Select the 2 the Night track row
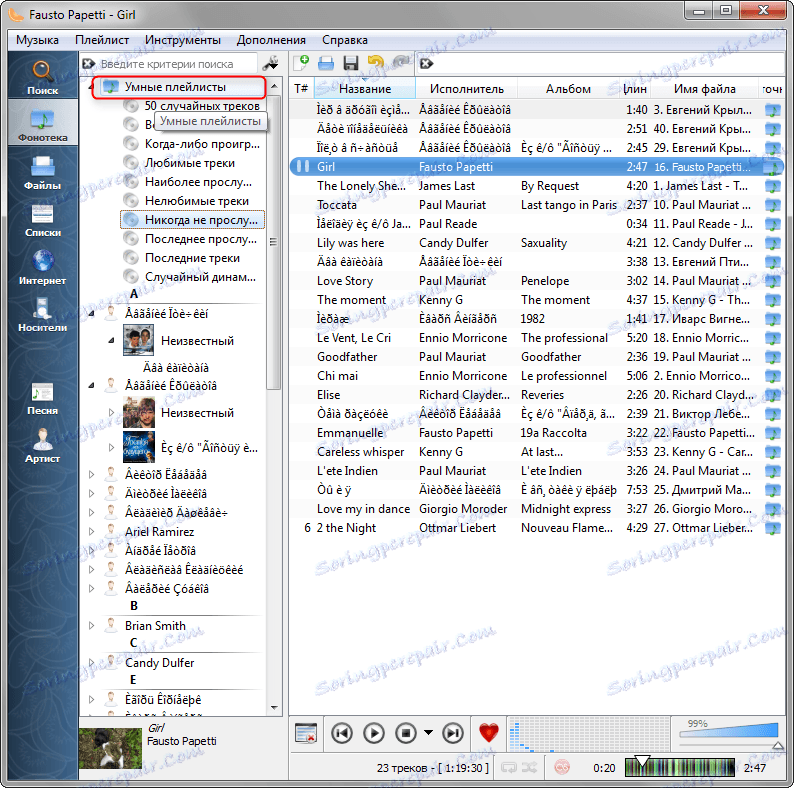 pos(537,528)
